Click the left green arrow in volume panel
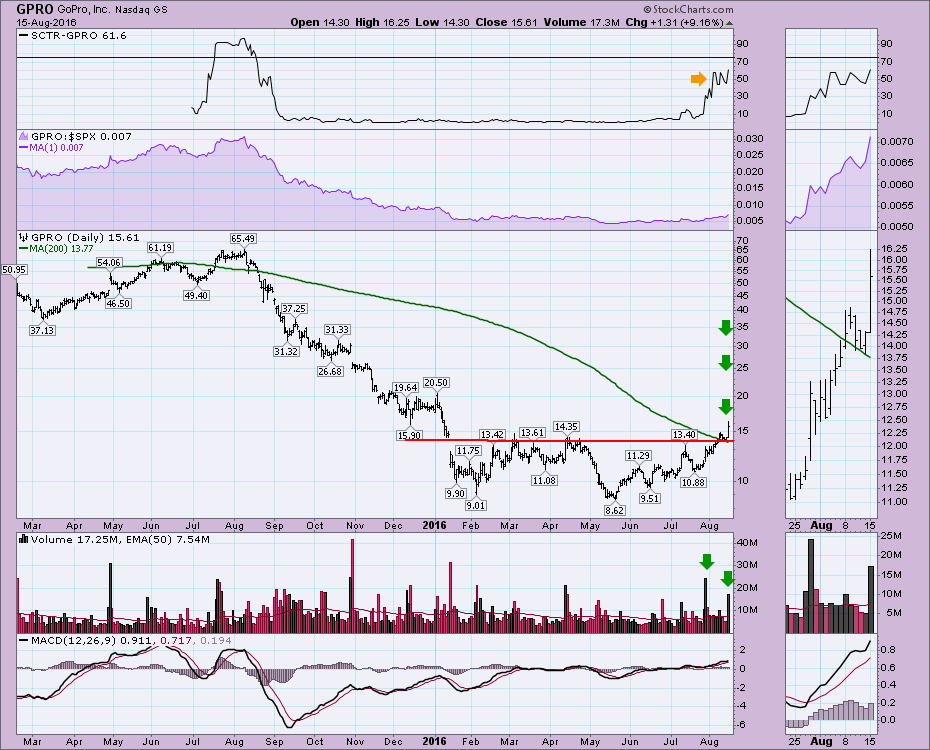The height and width of the screenshot is (750, 930). (x=705, y=562)
